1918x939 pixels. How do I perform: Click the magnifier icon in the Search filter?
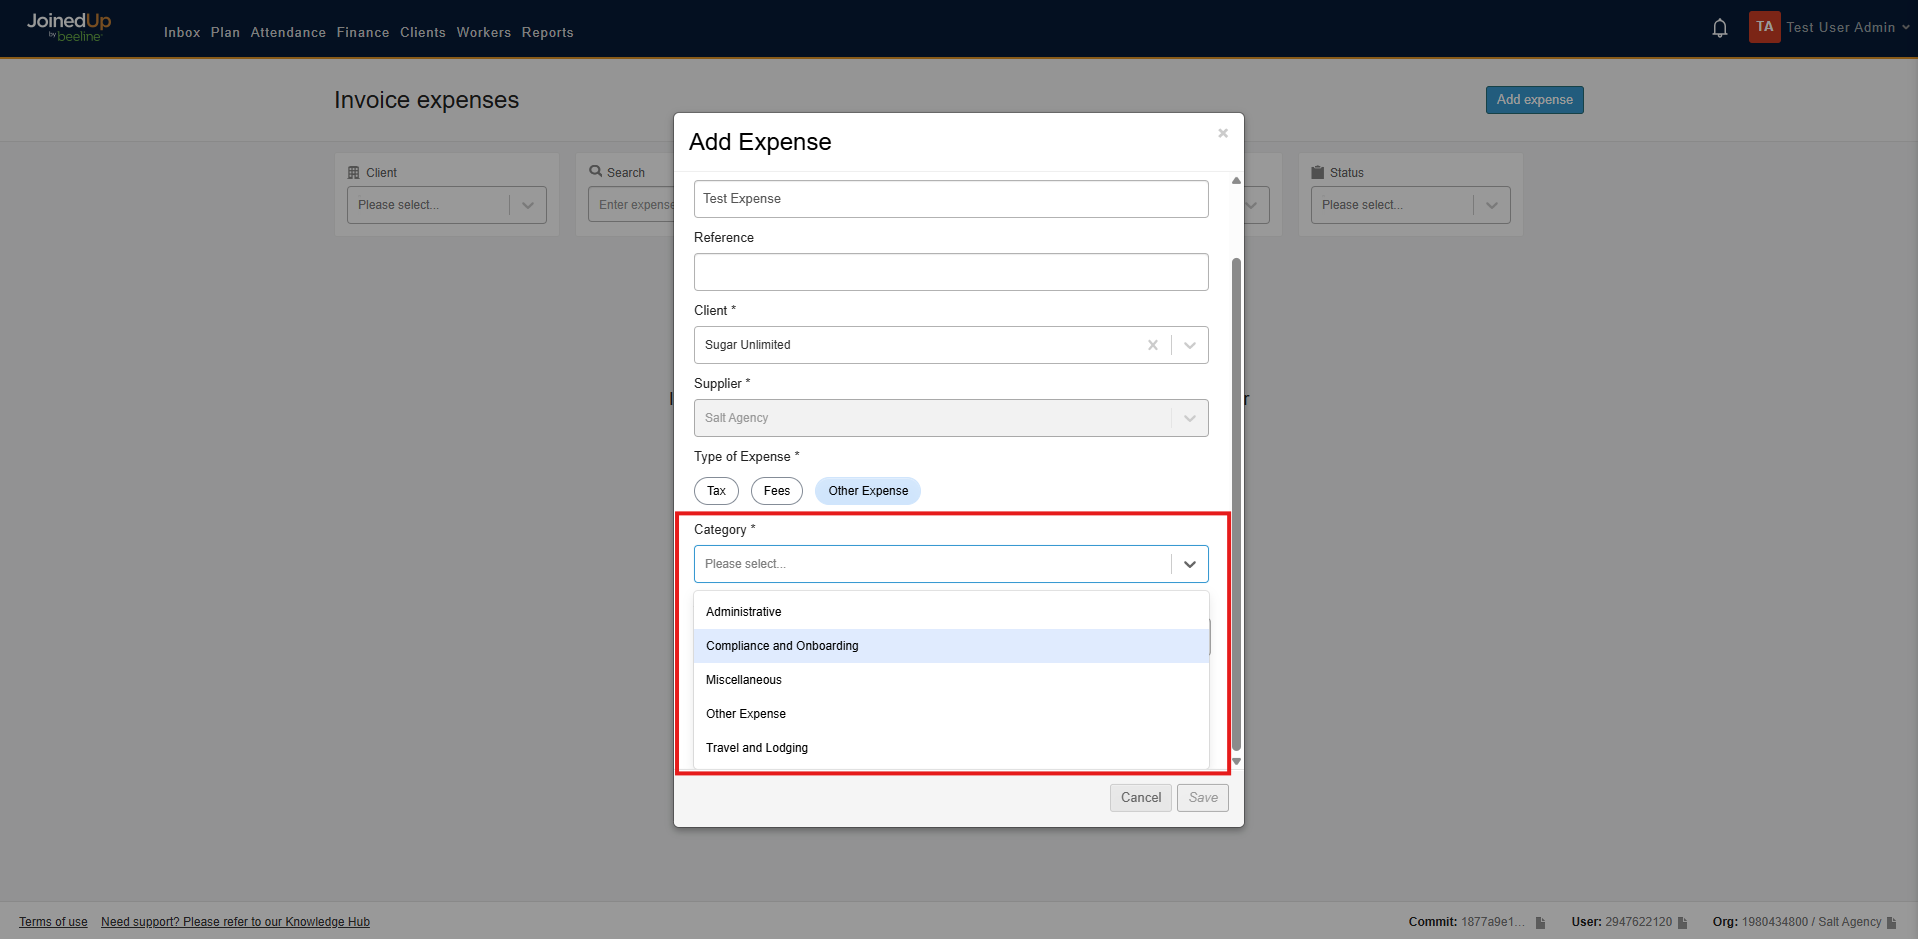coord(596,171)
